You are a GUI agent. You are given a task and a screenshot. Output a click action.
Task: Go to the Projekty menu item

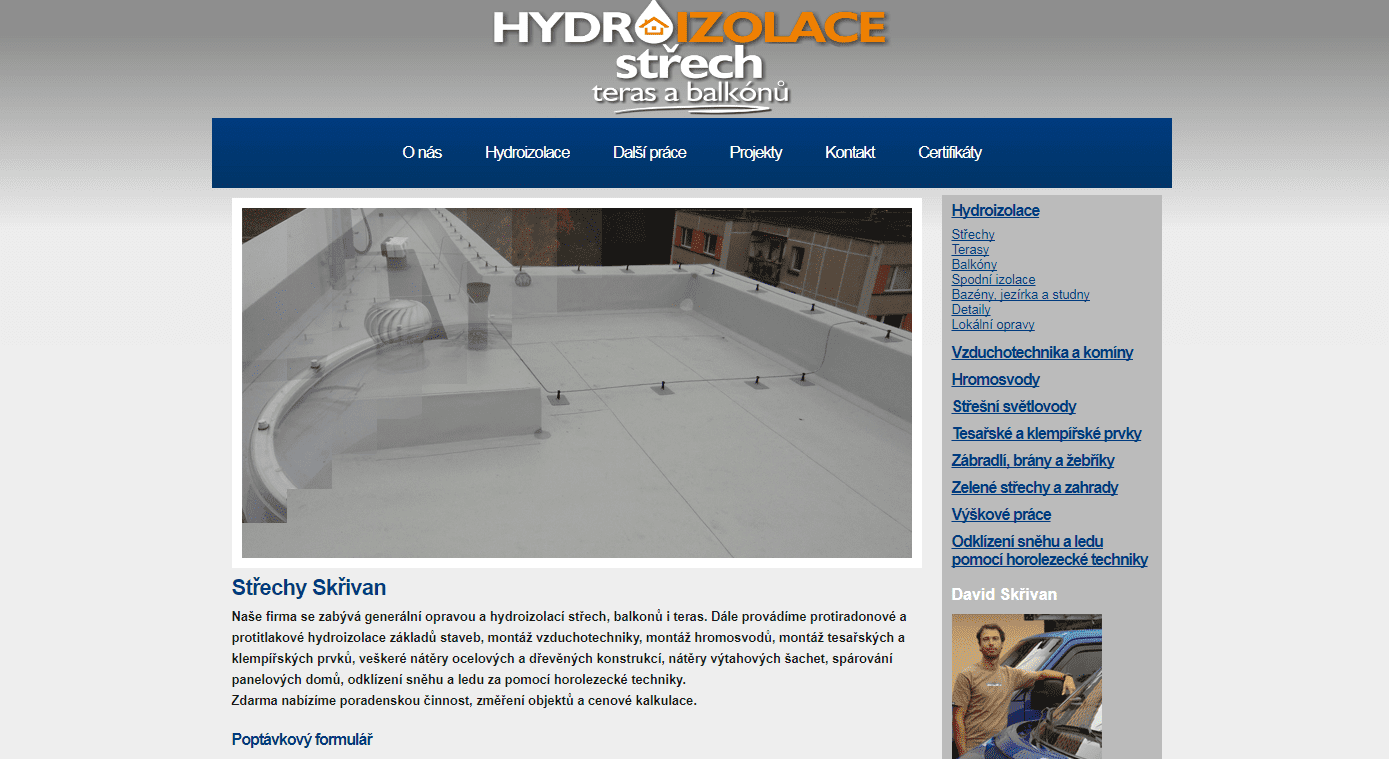click(756, 152)
